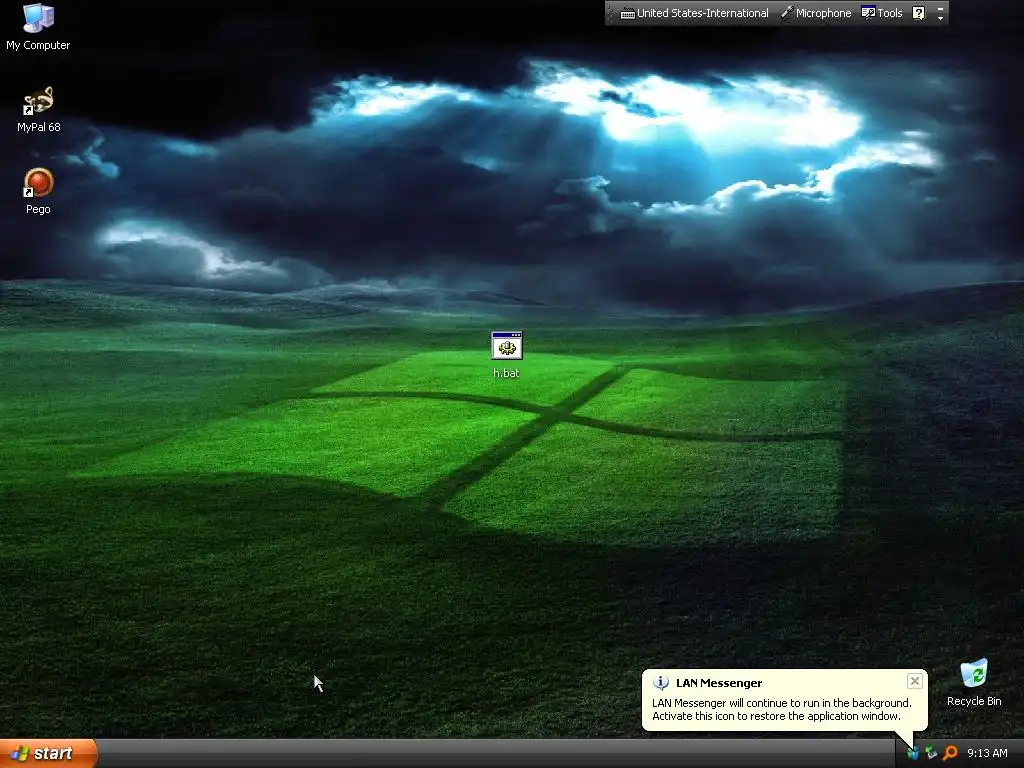Toggle the Microphone in the language bar
Viewport: 1024px width, 768px height.
coord(816,13)
